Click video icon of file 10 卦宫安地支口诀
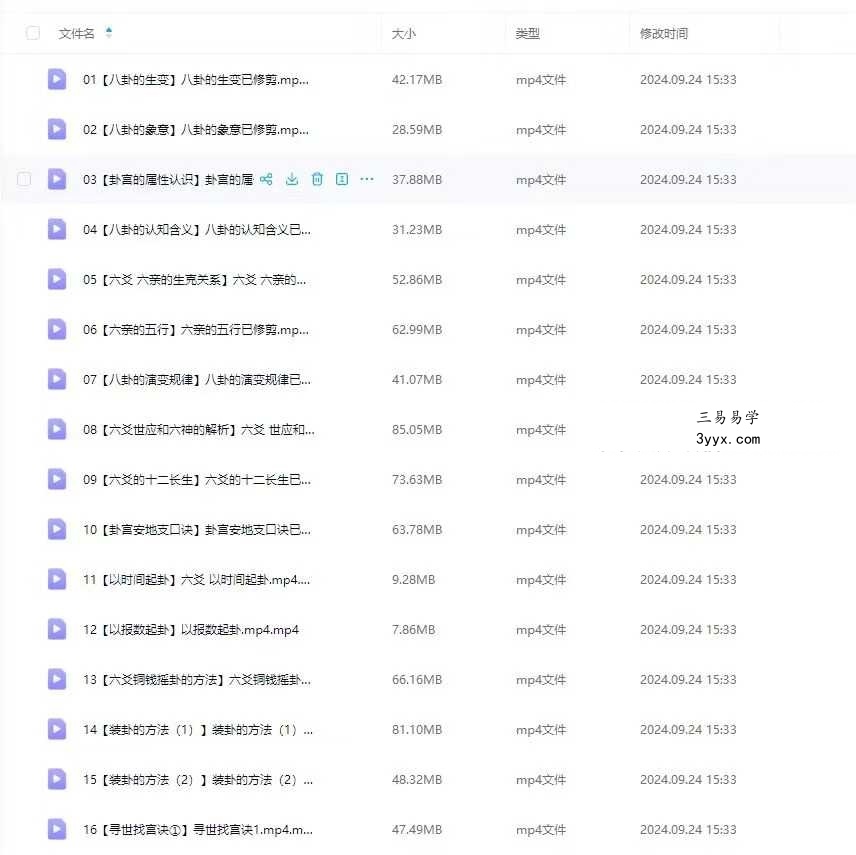 (57, 529)
